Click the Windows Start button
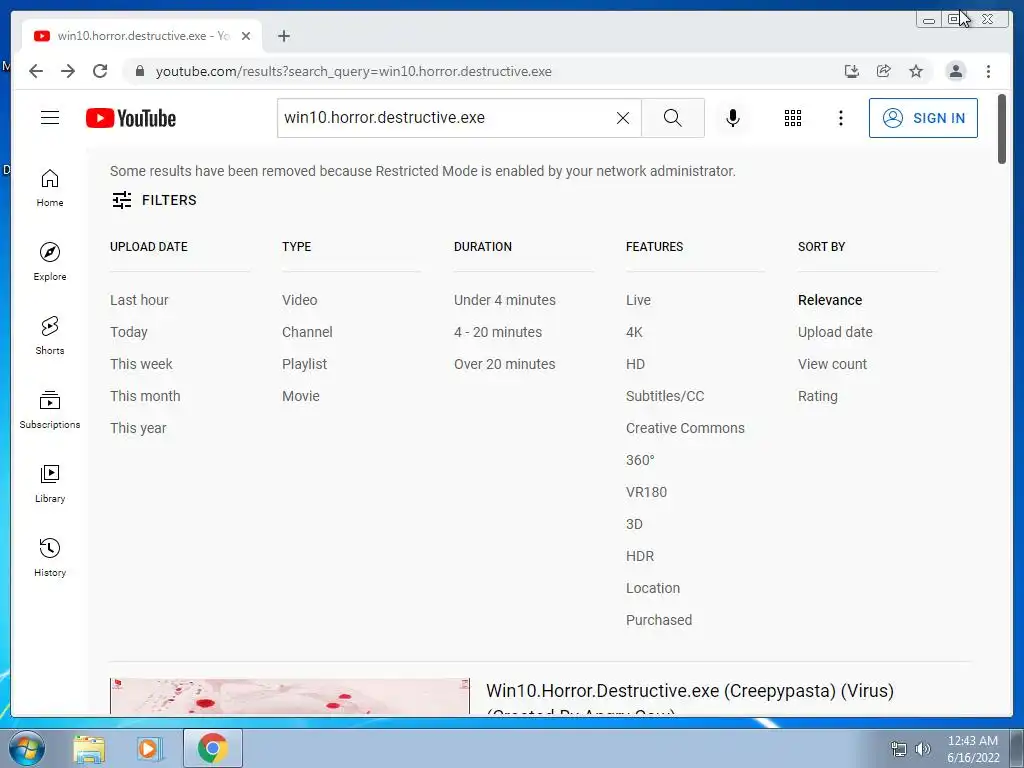 (x=27, y=748)
